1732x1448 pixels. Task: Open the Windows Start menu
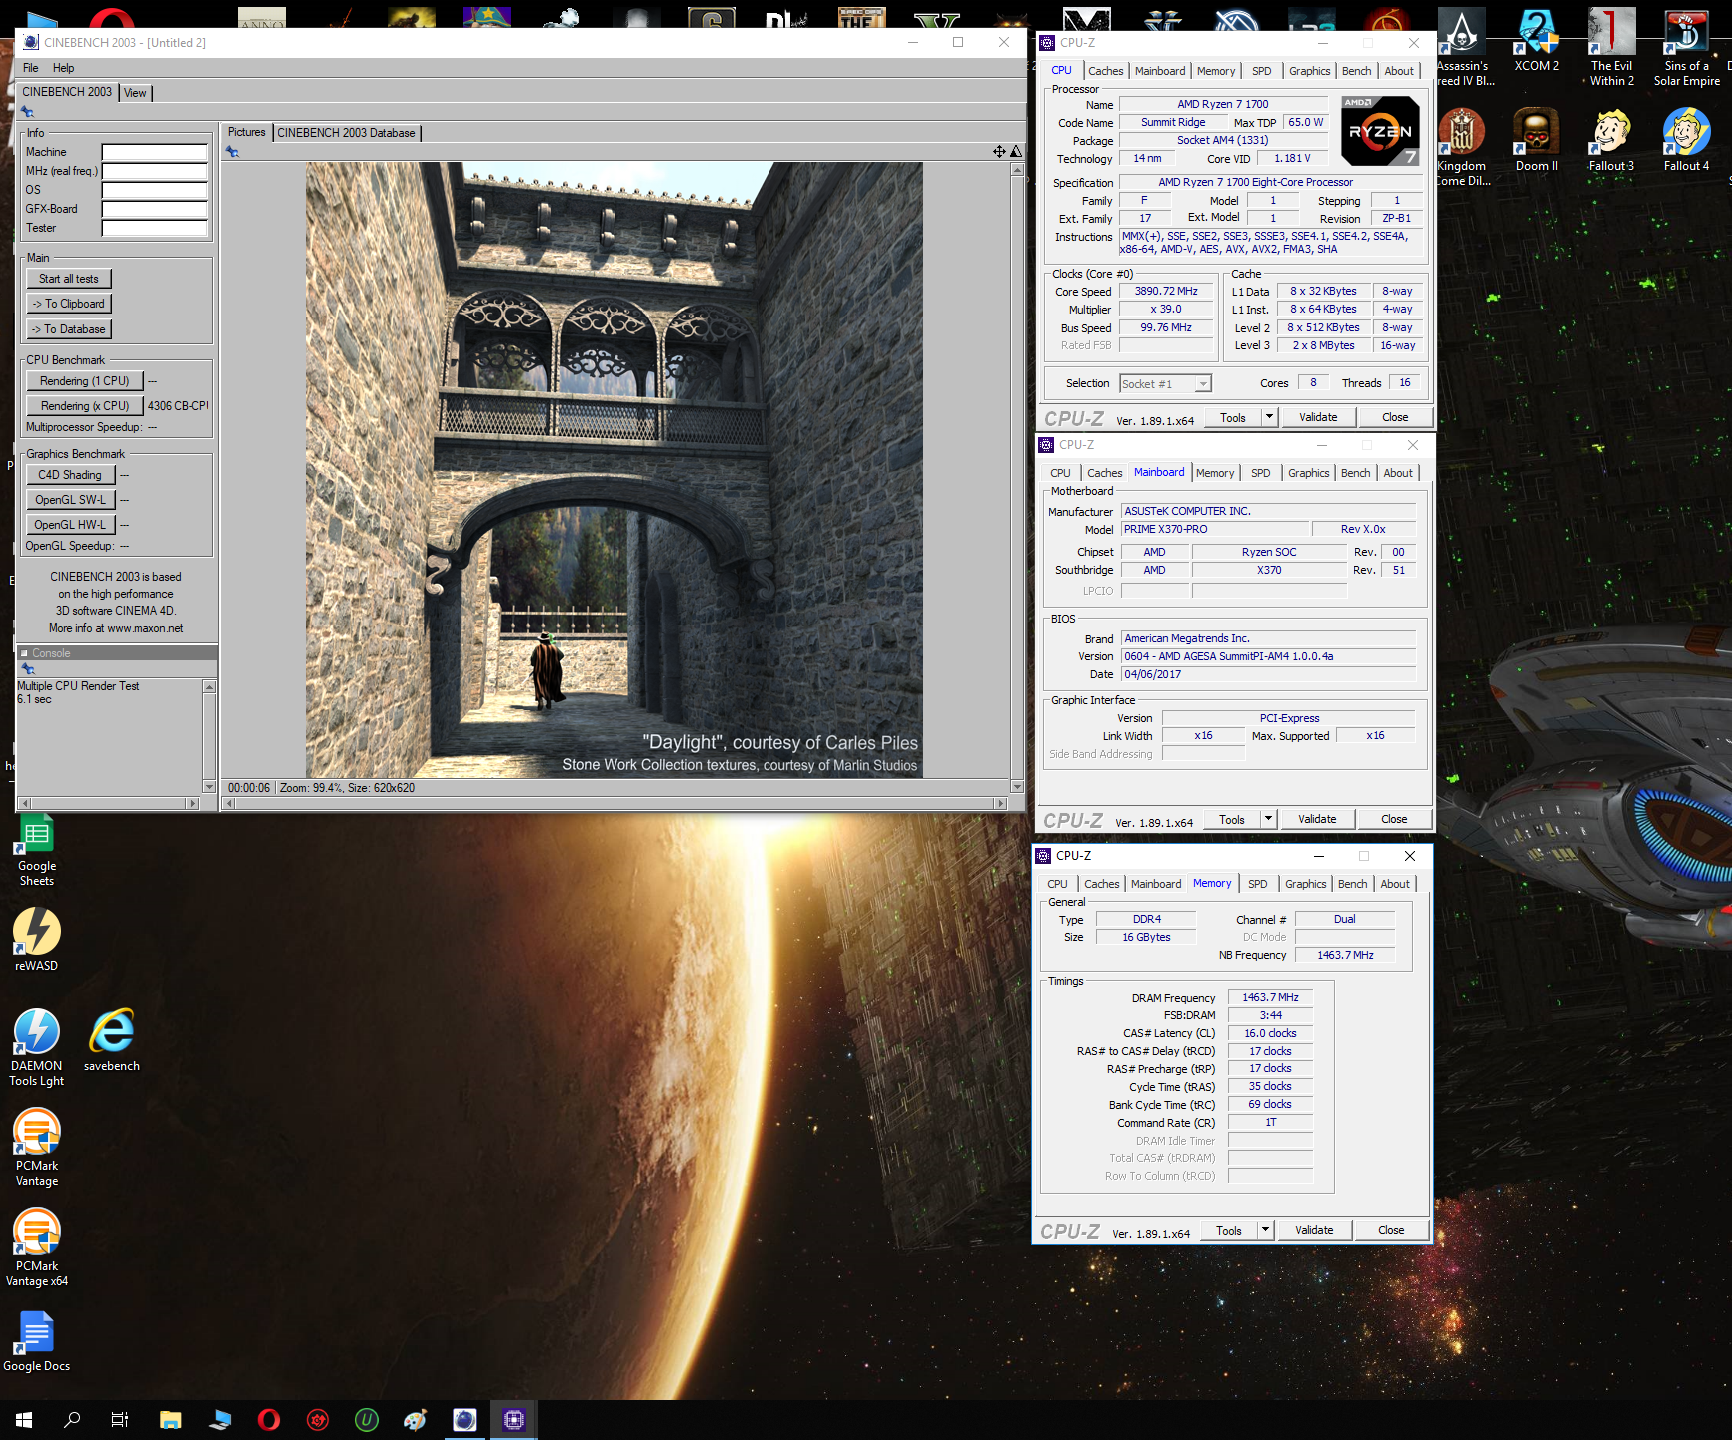click(x=24, y=1419)
